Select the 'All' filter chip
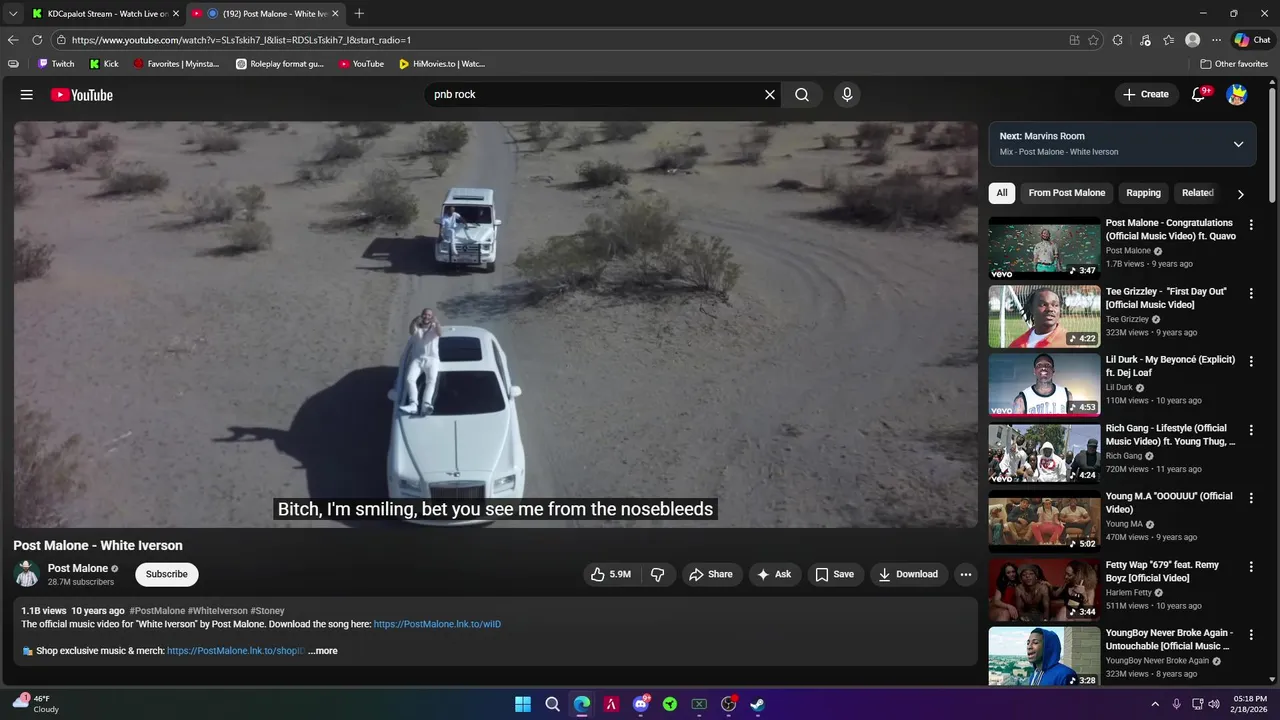This screenshot has width=1280, height=720. [x=1002, y=193]
